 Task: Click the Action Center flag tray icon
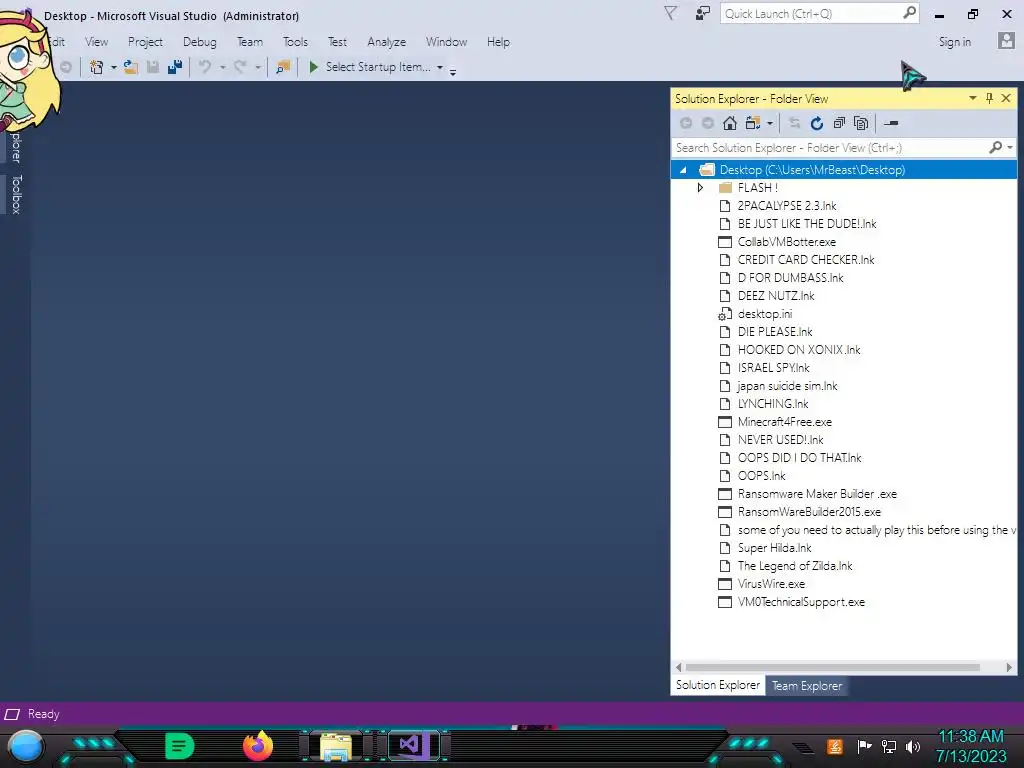click(864, 746)
